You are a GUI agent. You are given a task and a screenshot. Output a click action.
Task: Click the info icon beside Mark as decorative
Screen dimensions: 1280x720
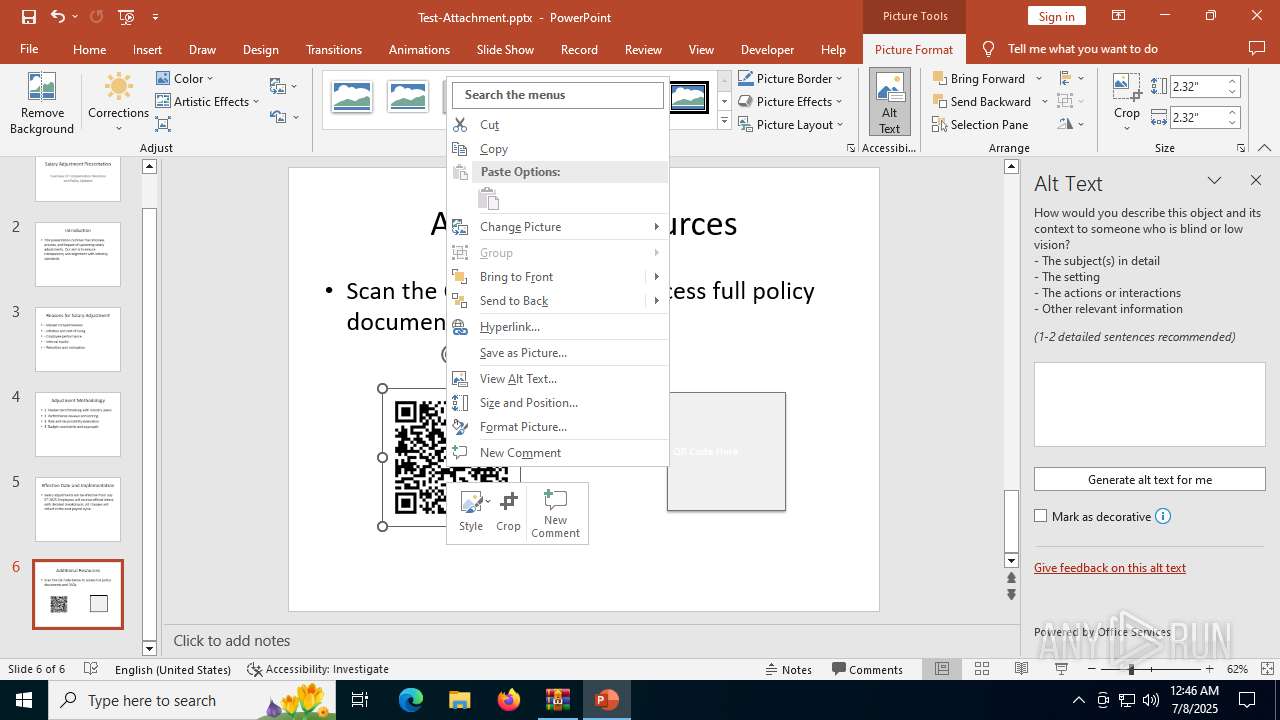pos(1163,516)
